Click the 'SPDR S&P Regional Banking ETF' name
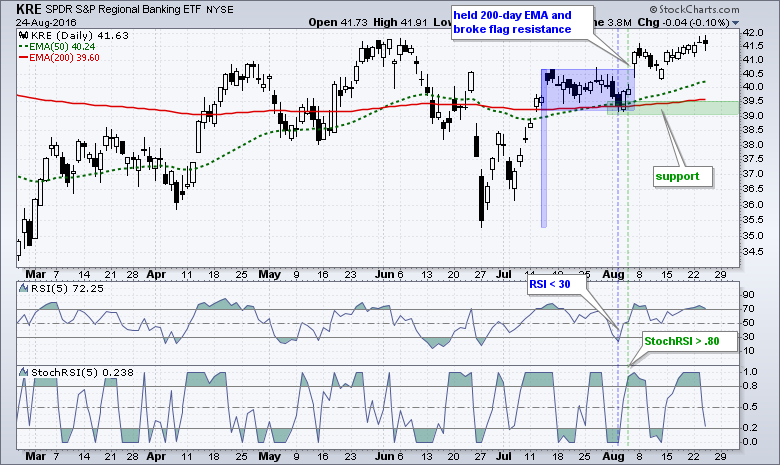 (124, 9)
